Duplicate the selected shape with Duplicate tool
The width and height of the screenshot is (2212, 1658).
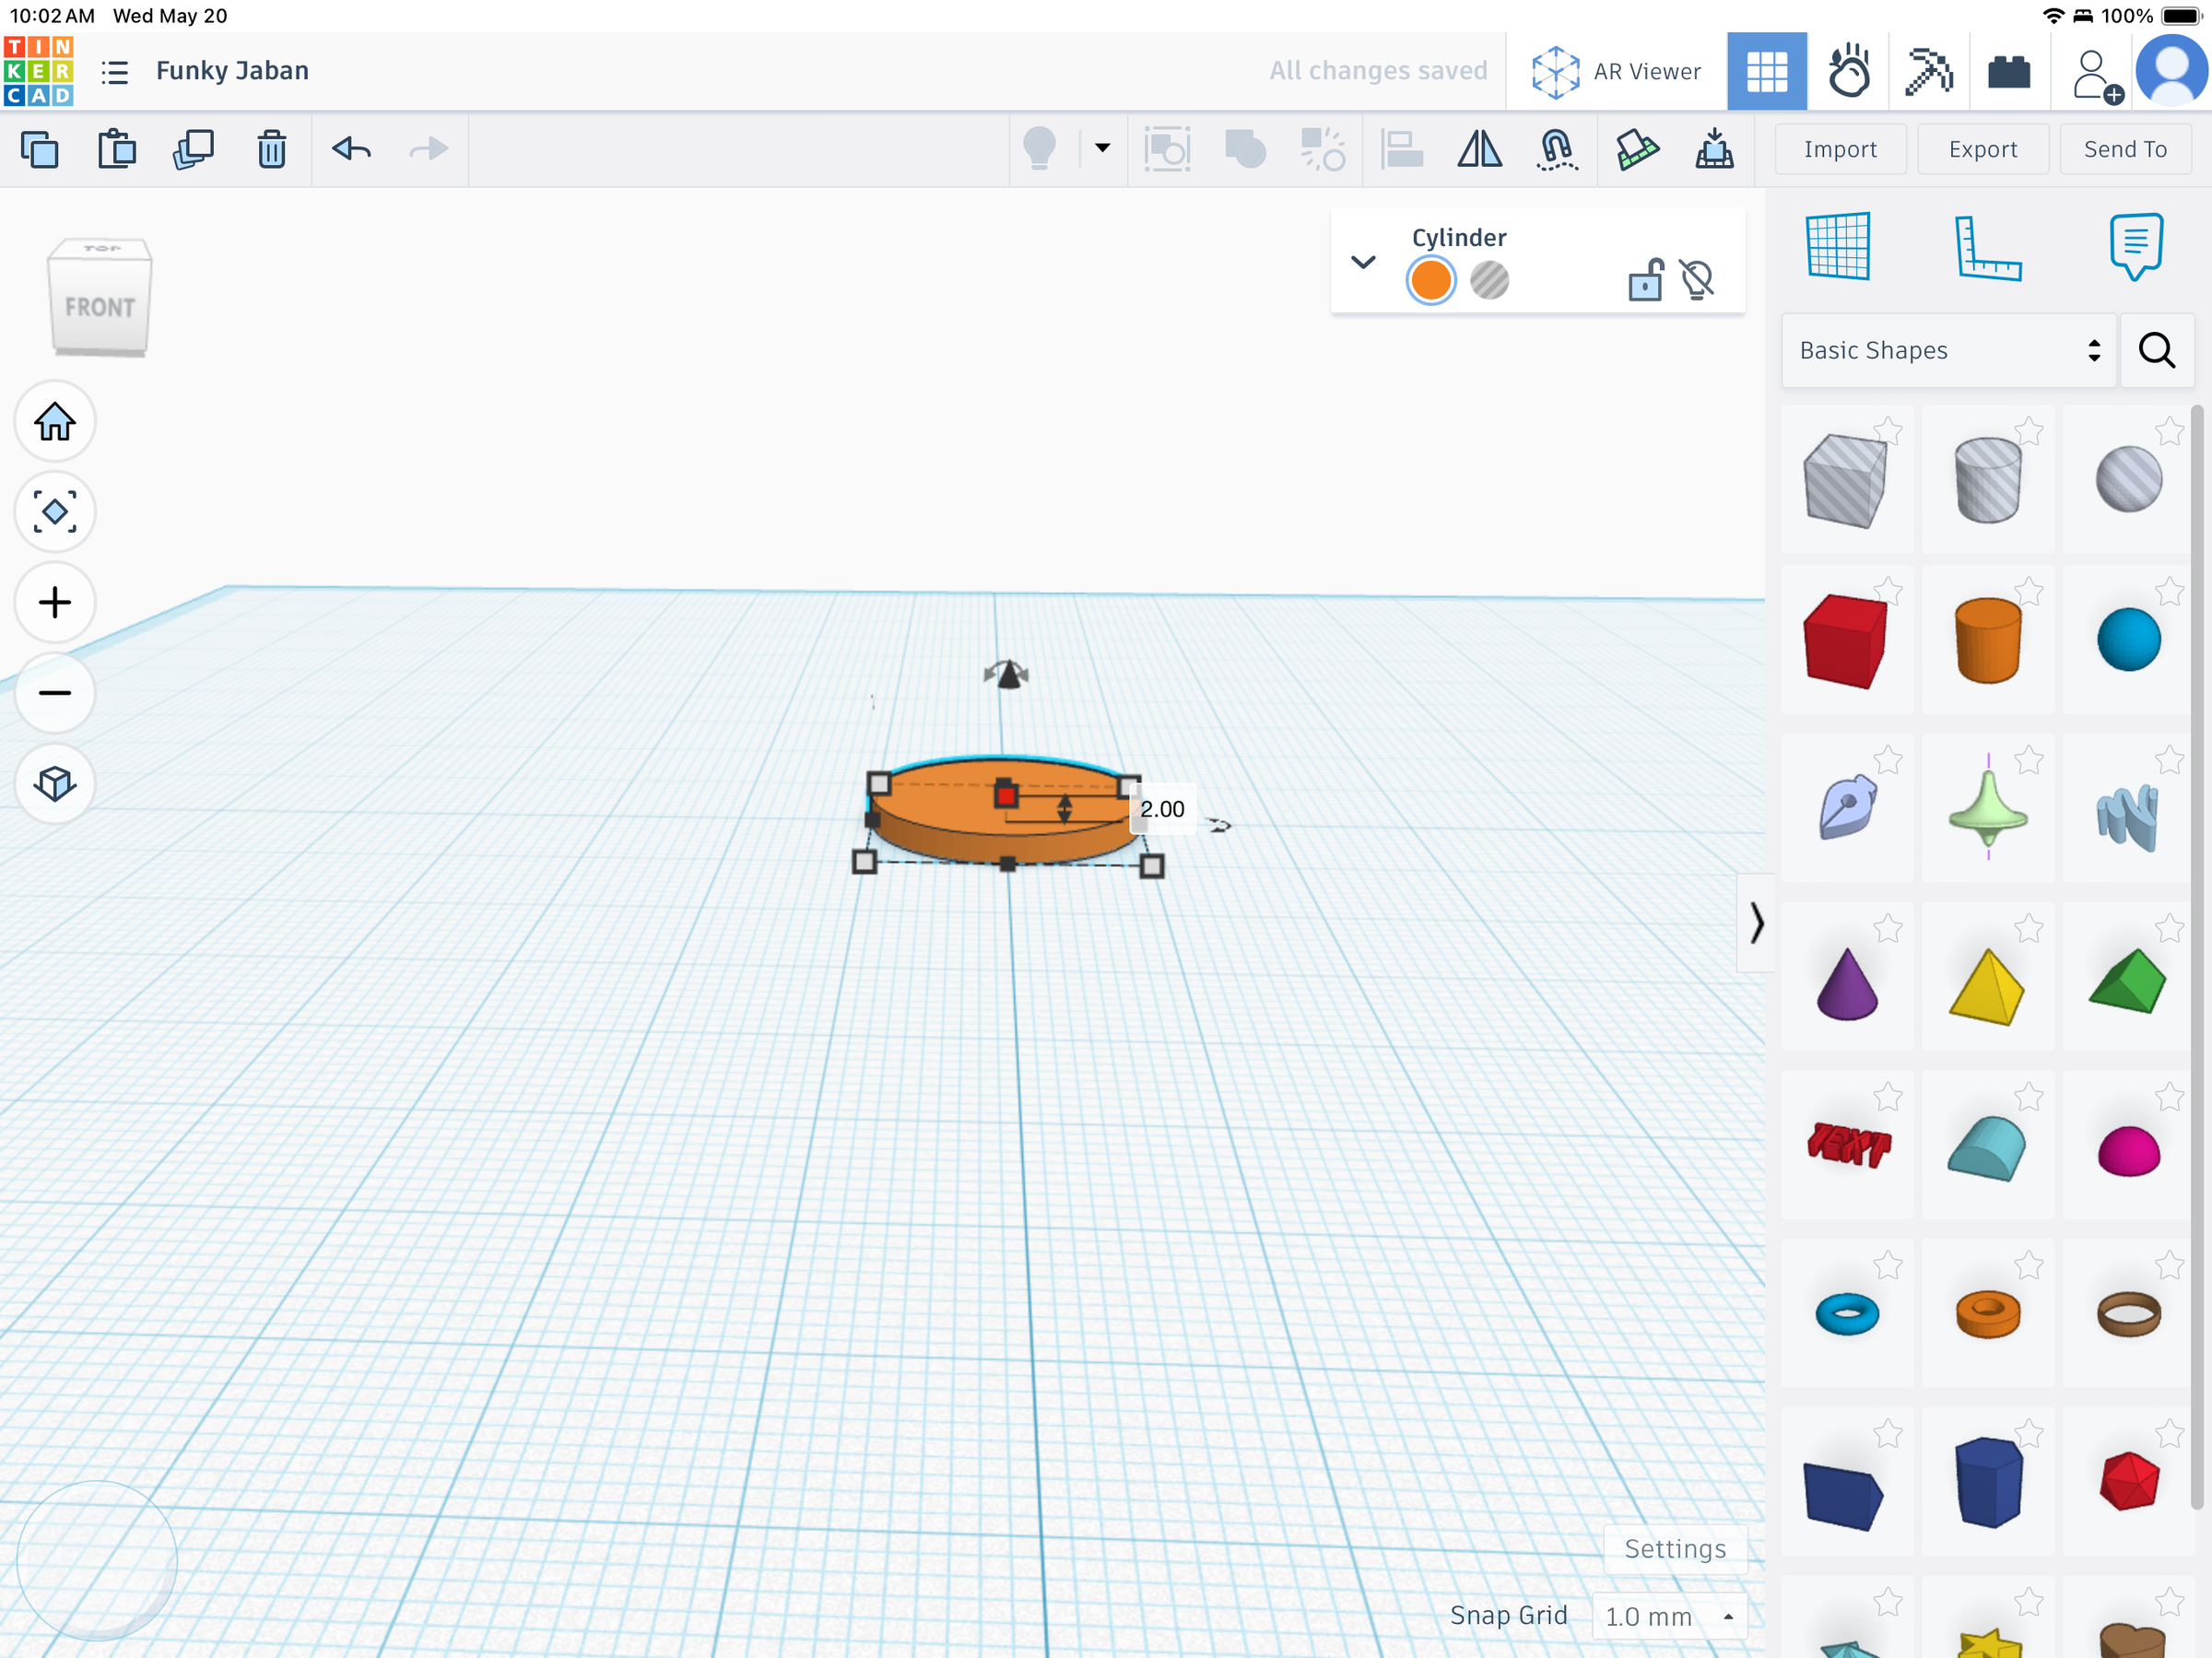click(x=194, y=150)
